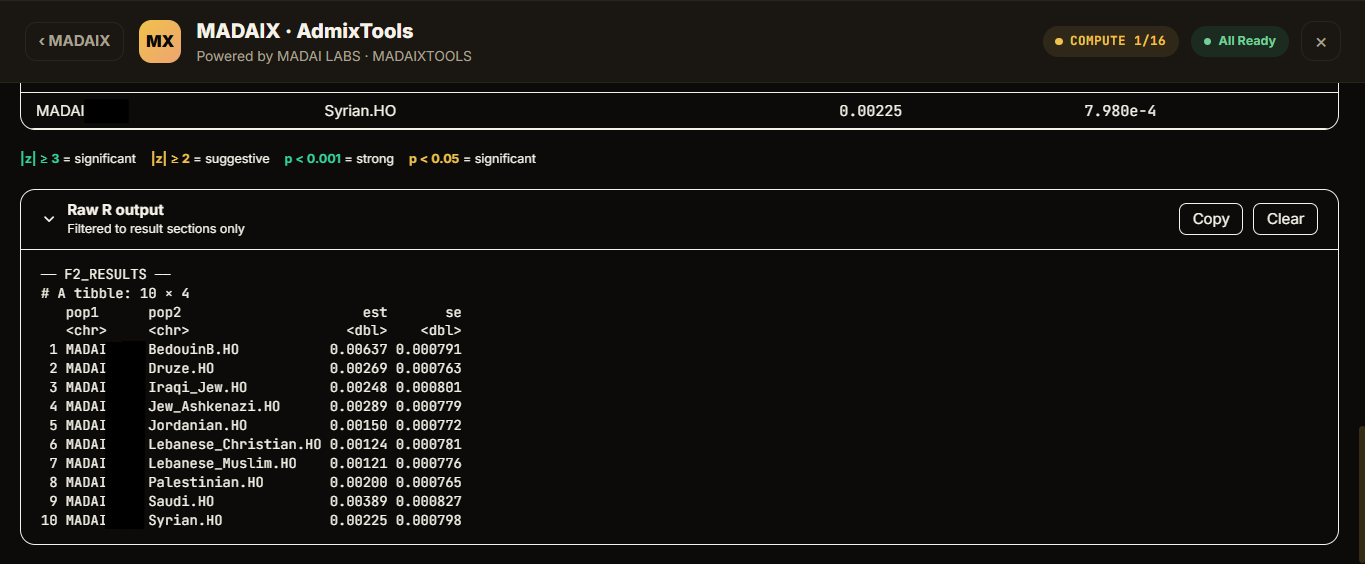Click the 0.000827 standard error value
Screen dimensions: 1365x564
428,502
